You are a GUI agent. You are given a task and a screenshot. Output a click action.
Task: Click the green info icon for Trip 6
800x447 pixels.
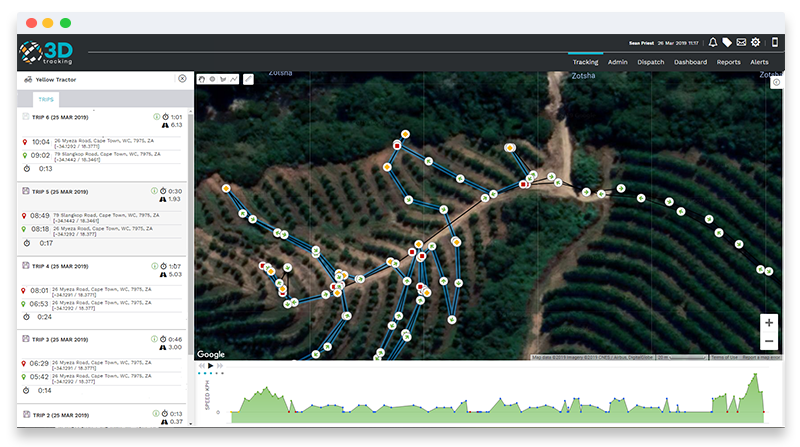point(157,117)
